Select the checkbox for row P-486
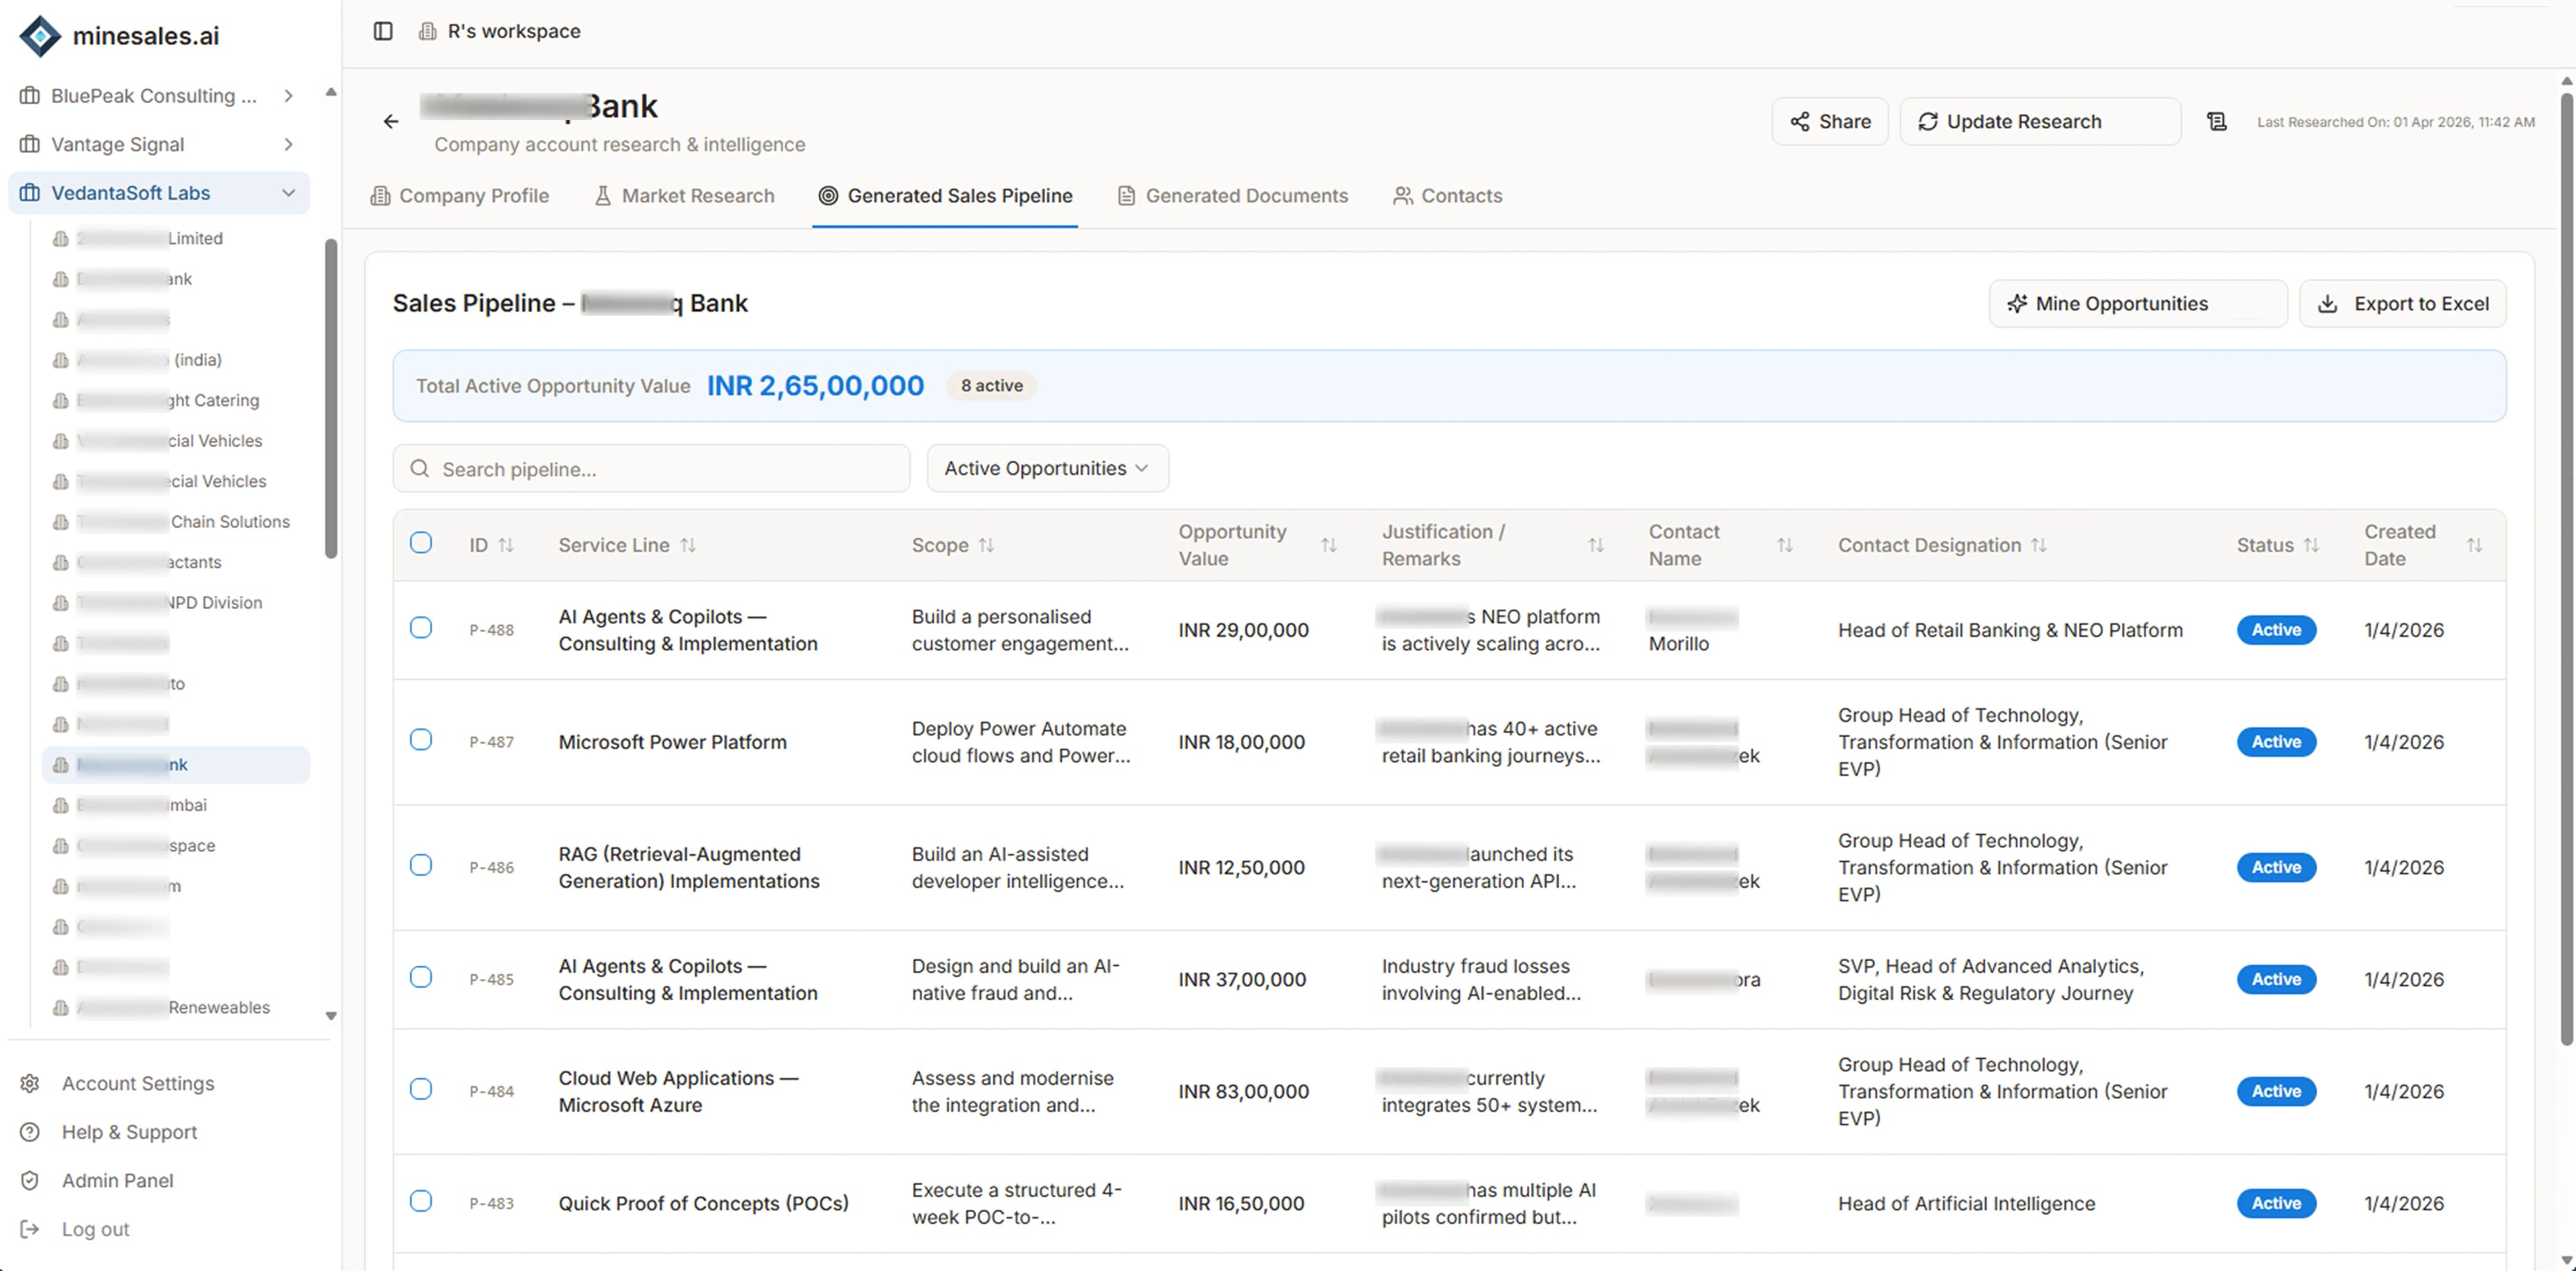Image resolution: width=2576 pixels, height=1271 pixels. pos(421,864)
